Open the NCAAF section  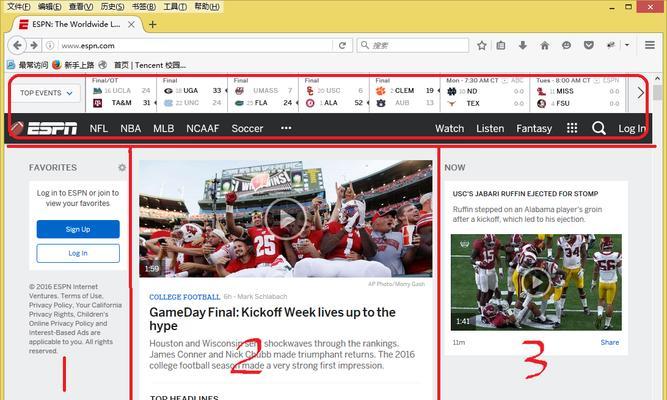click(202, 128)
